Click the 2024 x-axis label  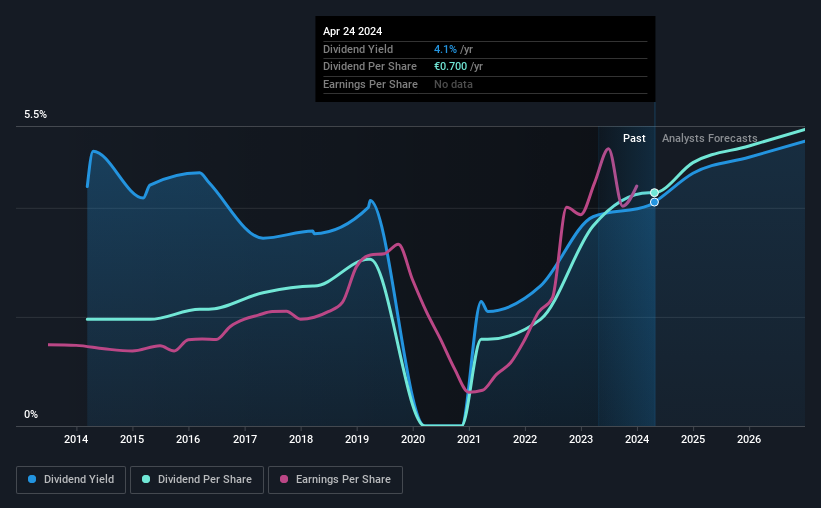pos(637,439)
